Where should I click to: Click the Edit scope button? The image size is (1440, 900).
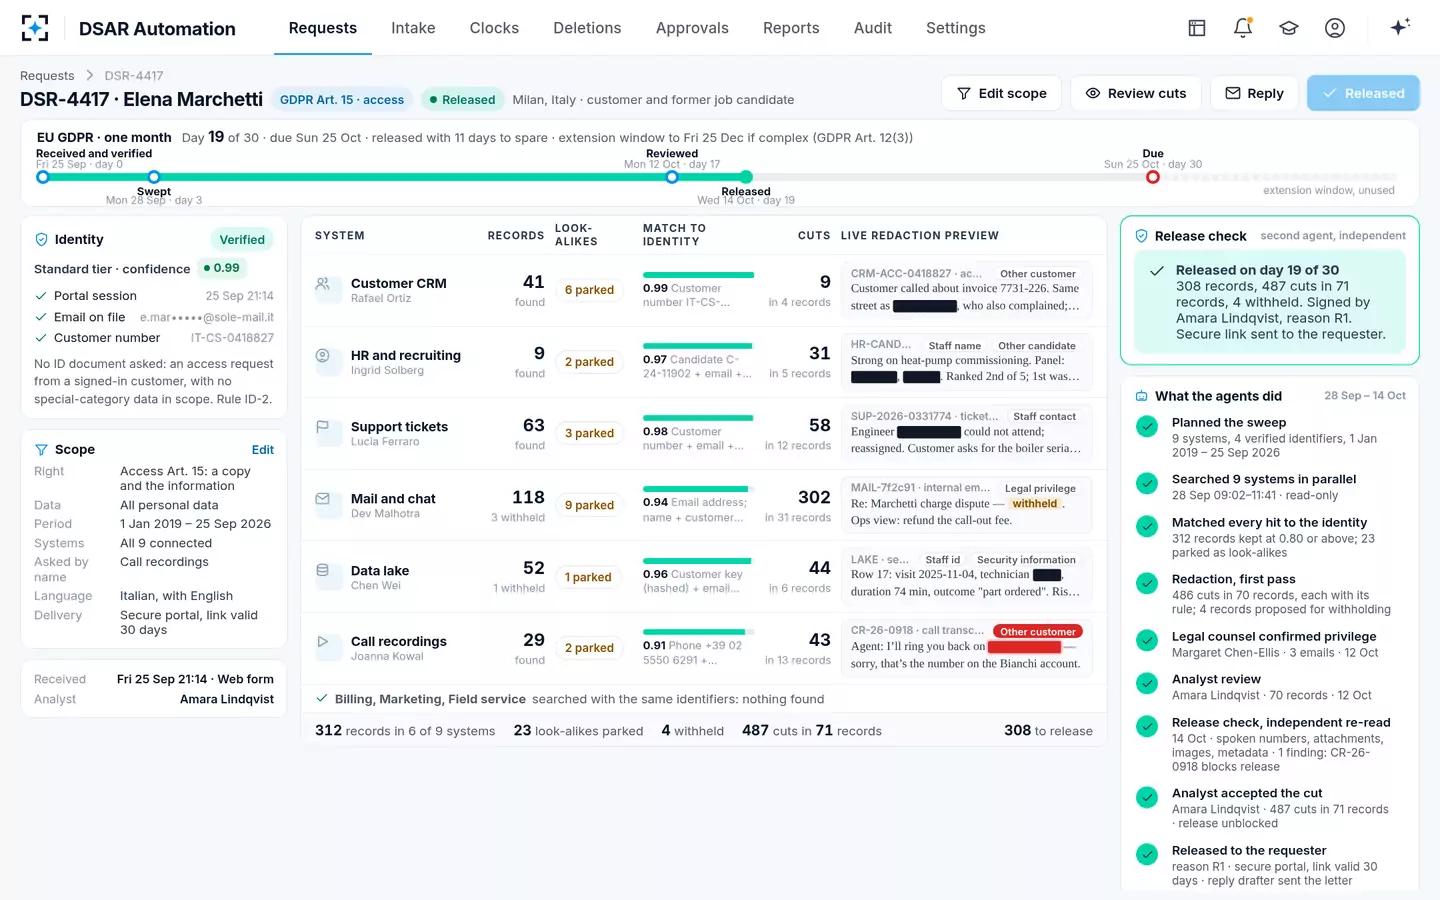(1002, 93)
